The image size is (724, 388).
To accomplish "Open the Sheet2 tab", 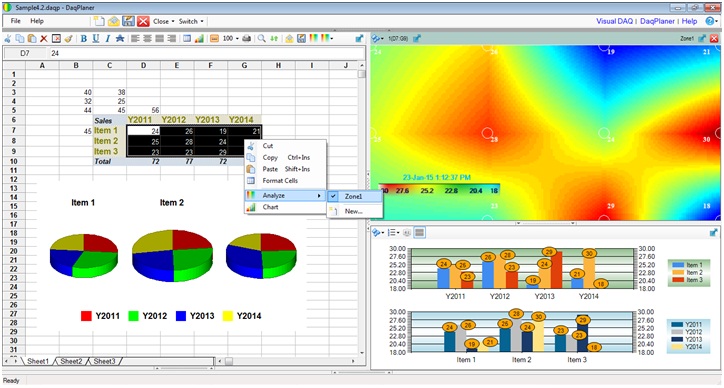I will click(71, 361).
